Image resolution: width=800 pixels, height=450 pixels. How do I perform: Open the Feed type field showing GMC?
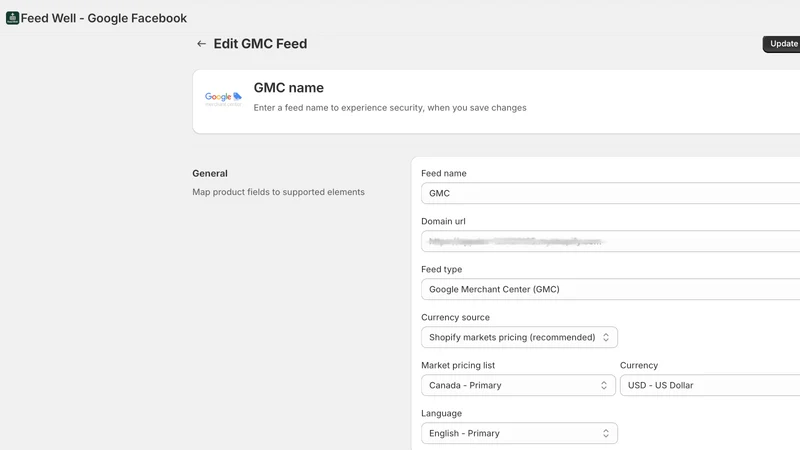[x=610, y=289]
